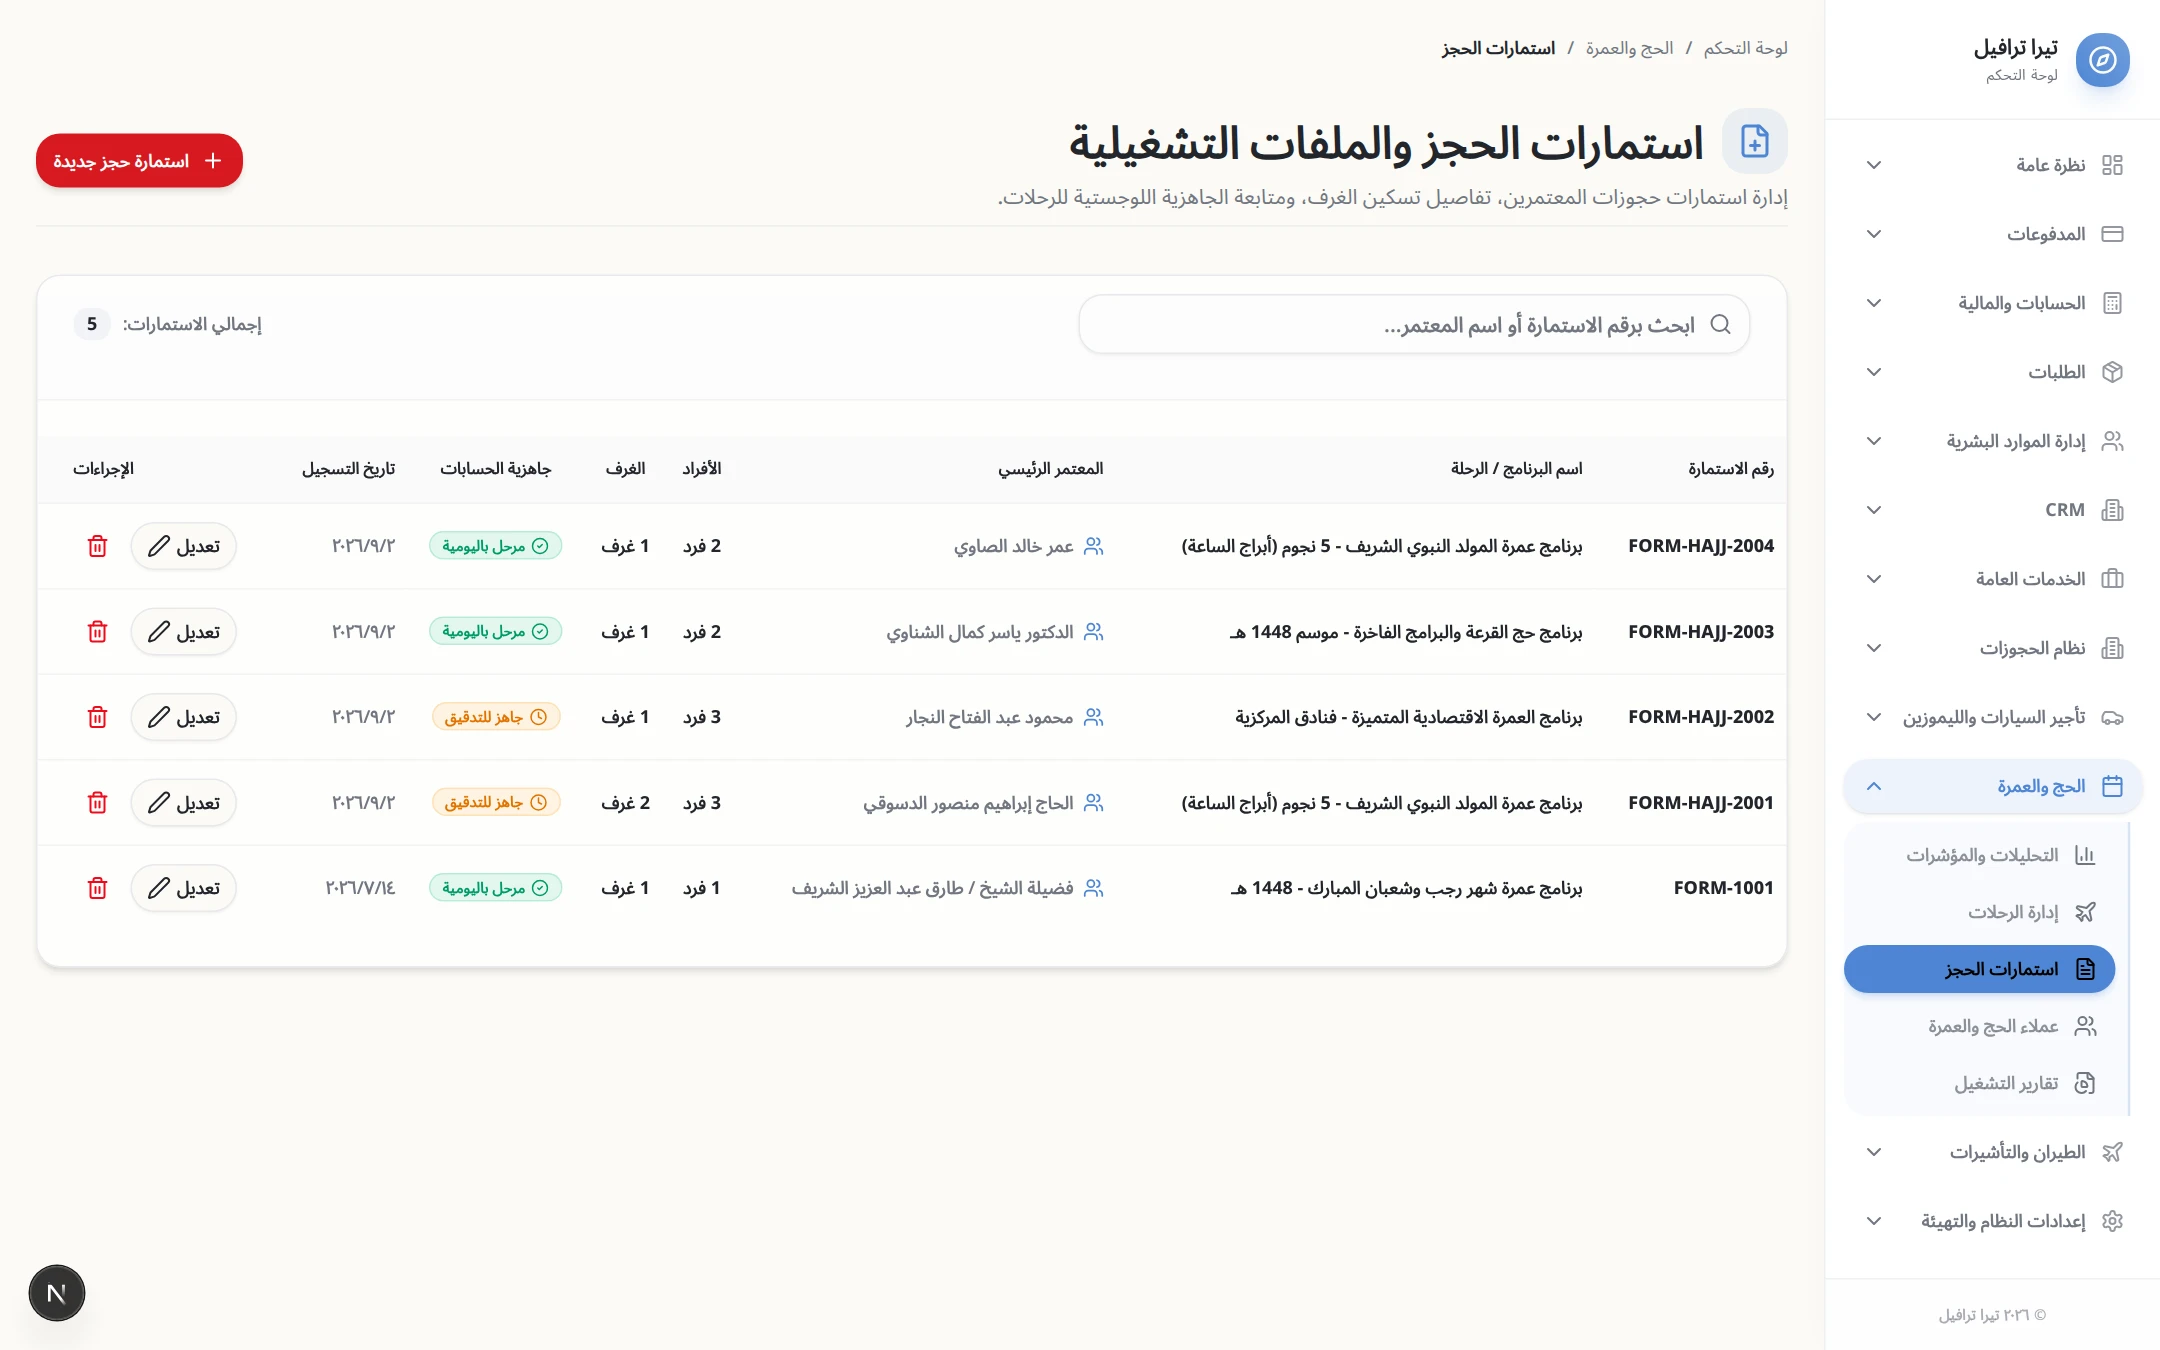Click form number FORM-HAJJ-2002
Image resolution: width=2160 pixels, height=1350 pixels.
click(1701, 717)
